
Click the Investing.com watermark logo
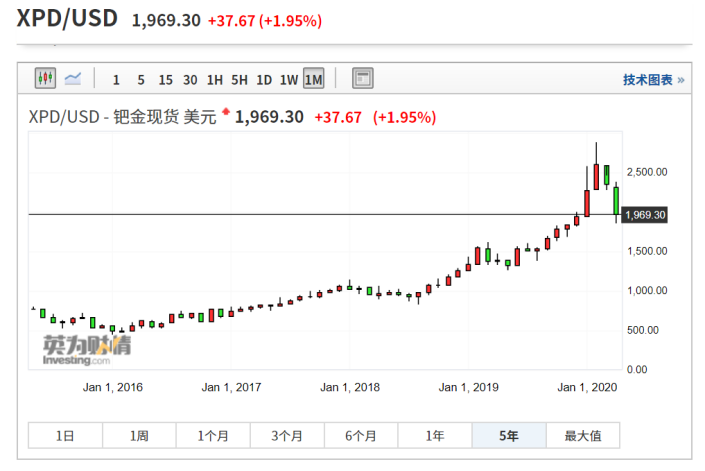[87, 349]
